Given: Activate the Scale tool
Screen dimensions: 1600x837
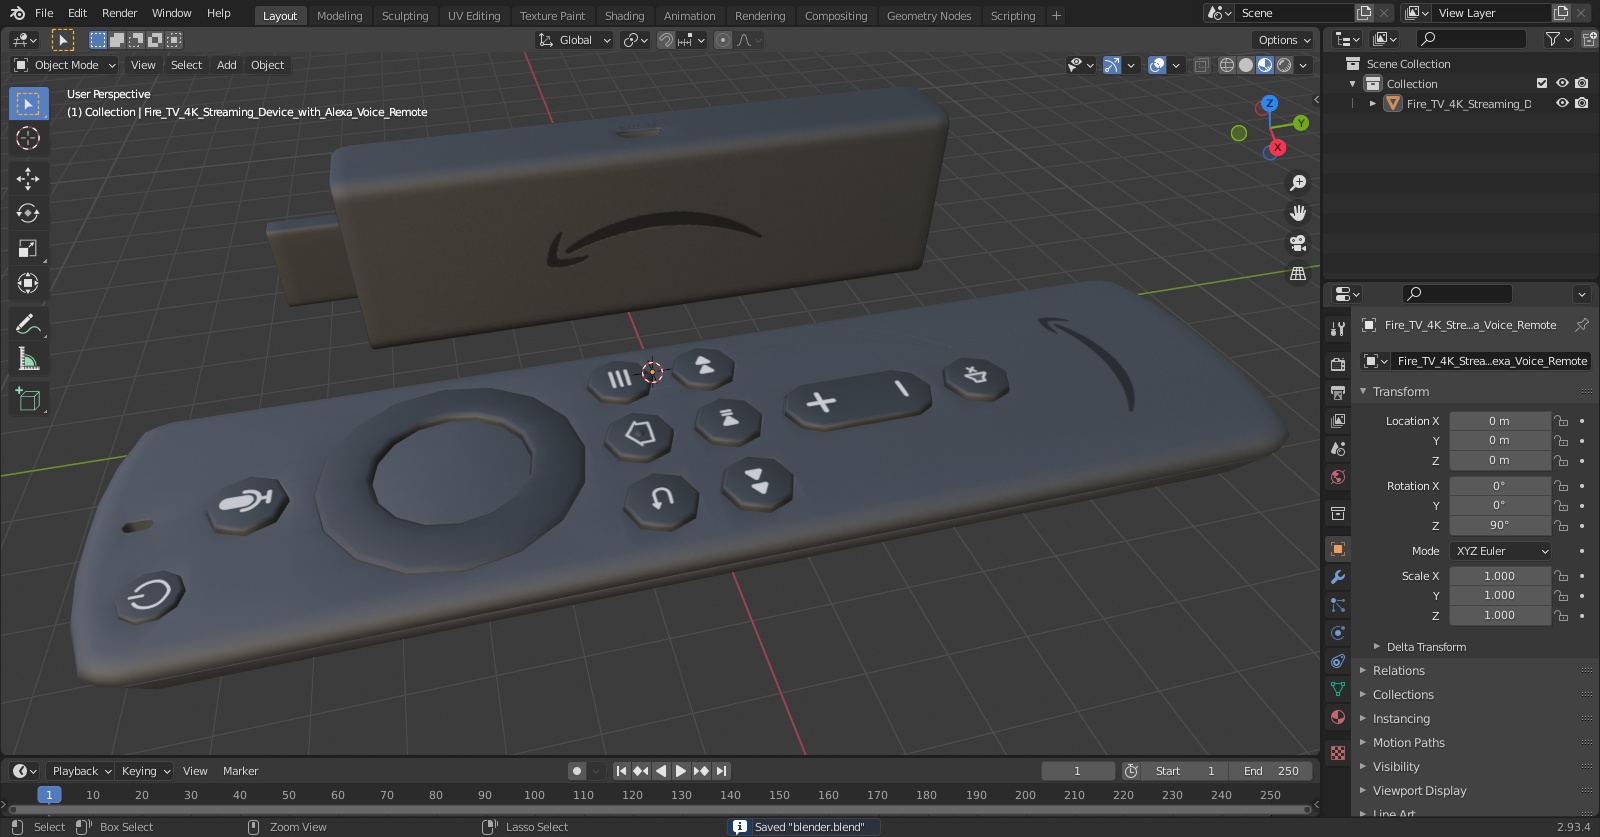Looking at the screenshot, I should (x=28, y=248).
